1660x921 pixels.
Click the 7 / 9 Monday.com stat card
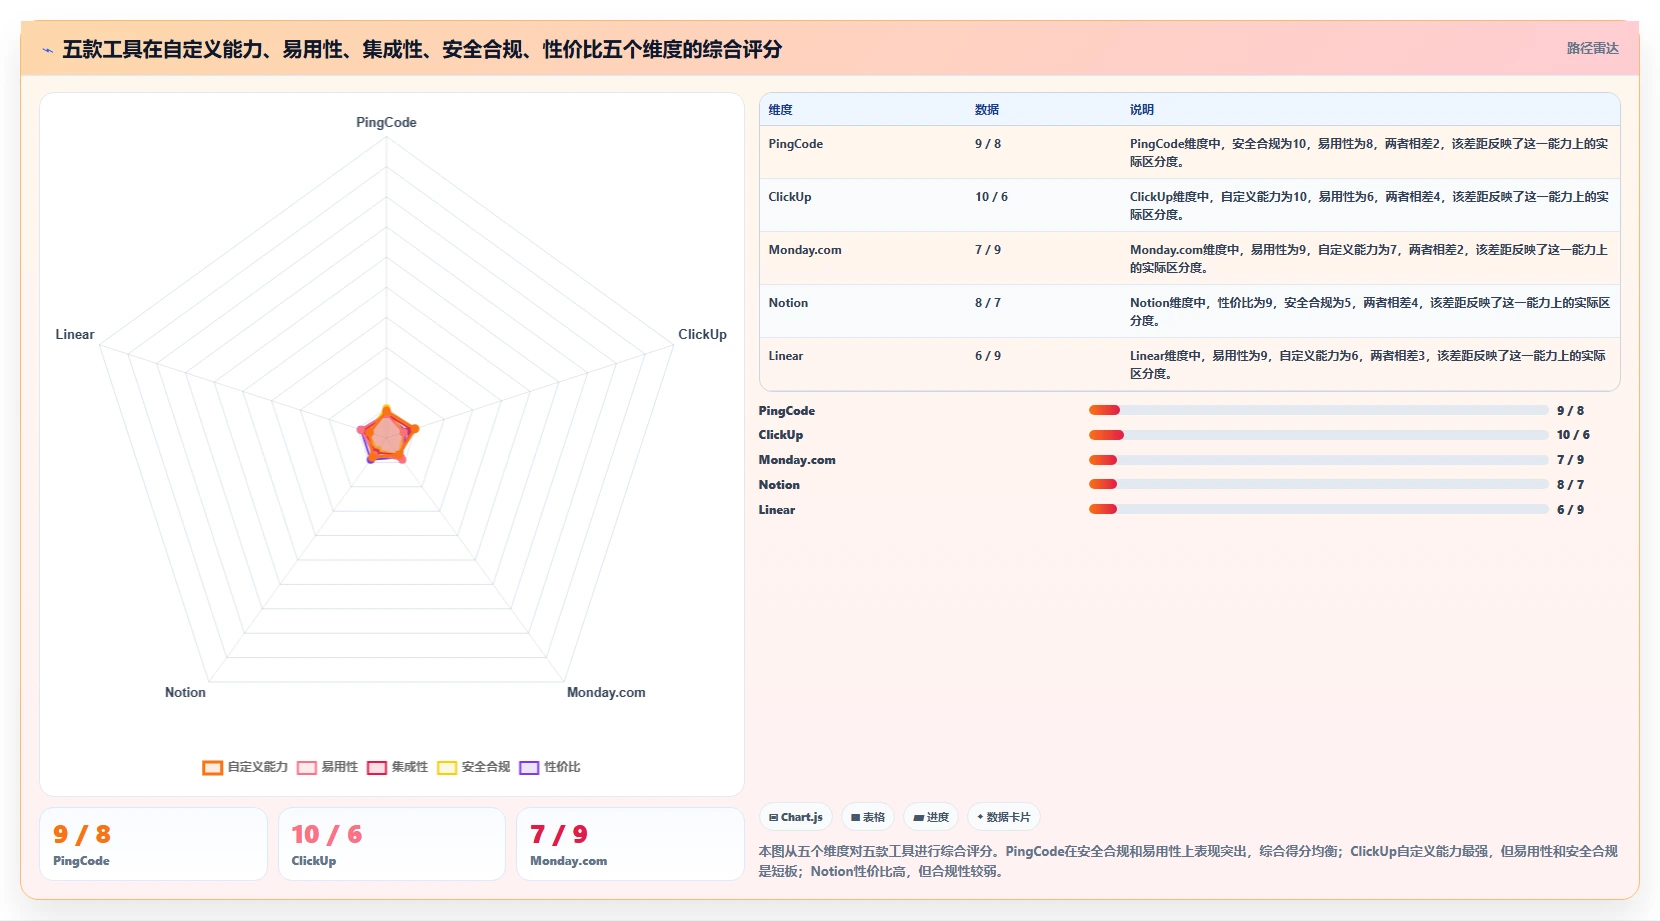[x=630, y=844]
